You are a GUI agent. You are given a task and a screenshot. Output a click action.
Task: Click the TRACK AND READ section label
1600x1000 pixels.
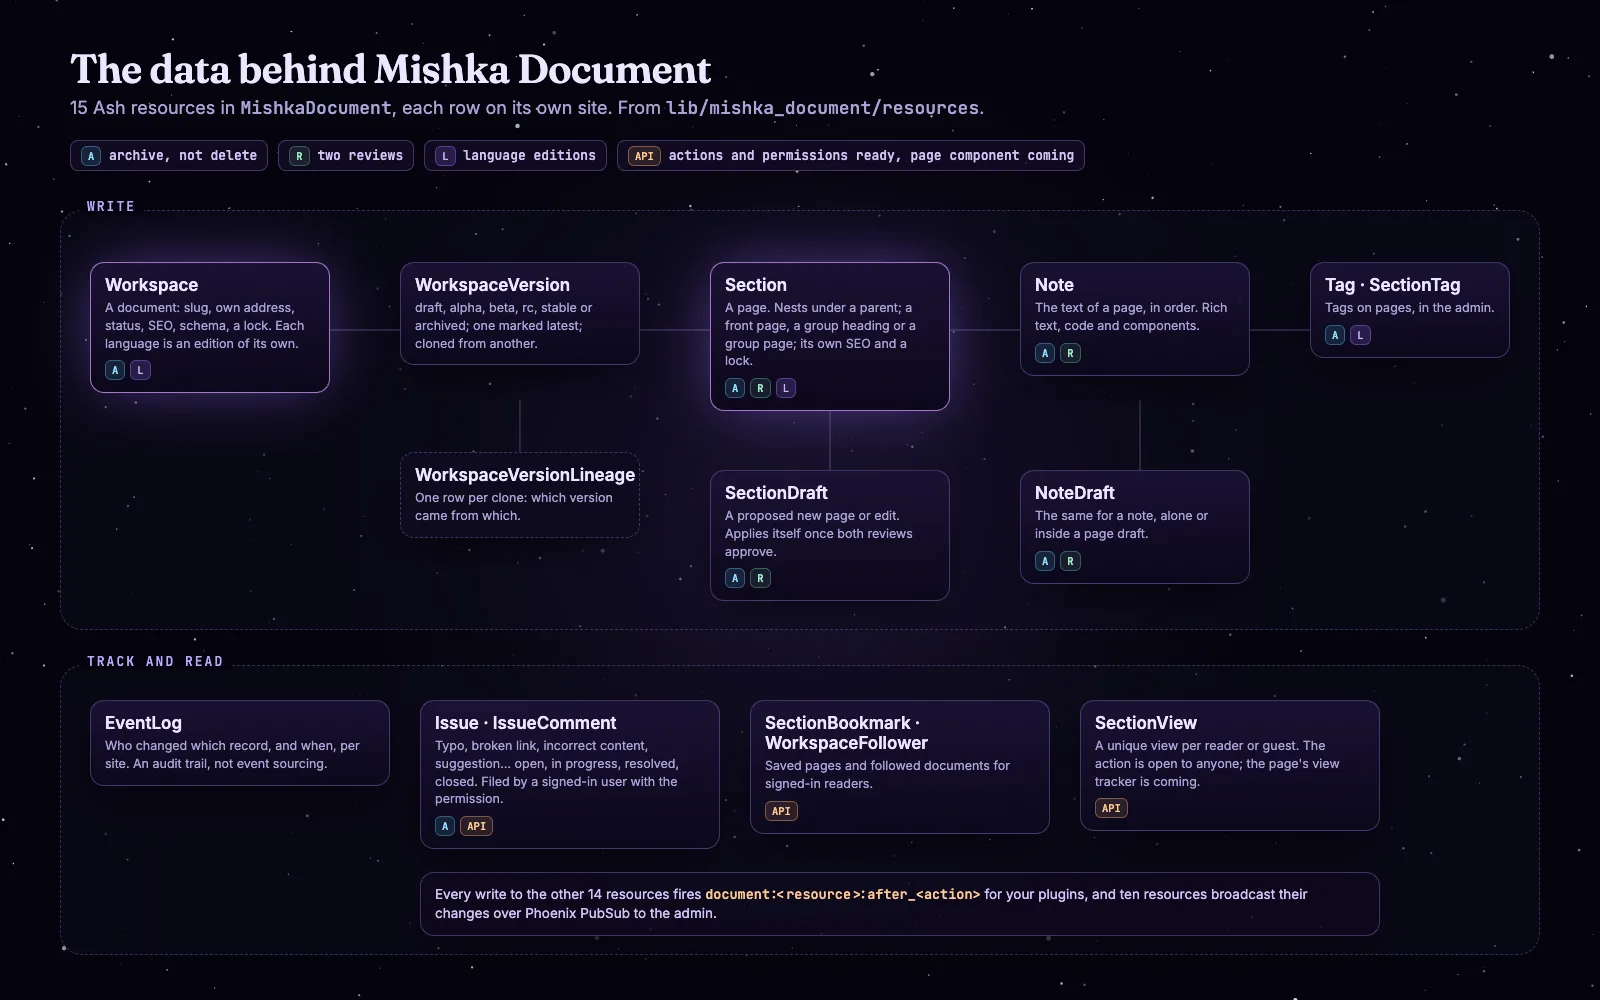click(155, 661)
